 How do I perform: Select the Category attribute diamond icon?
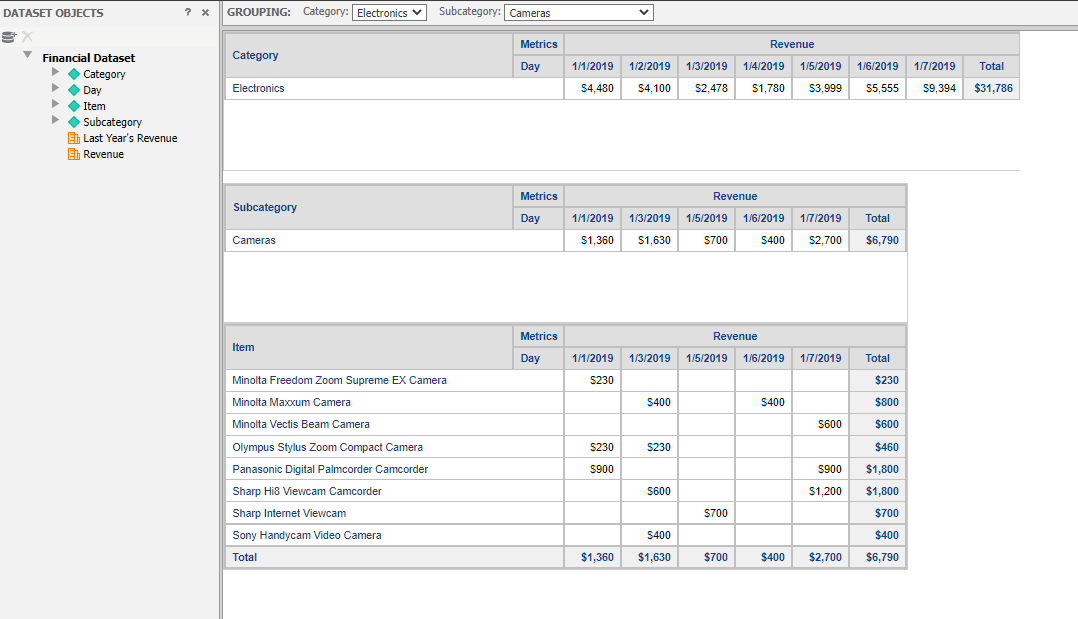[74, 74]
